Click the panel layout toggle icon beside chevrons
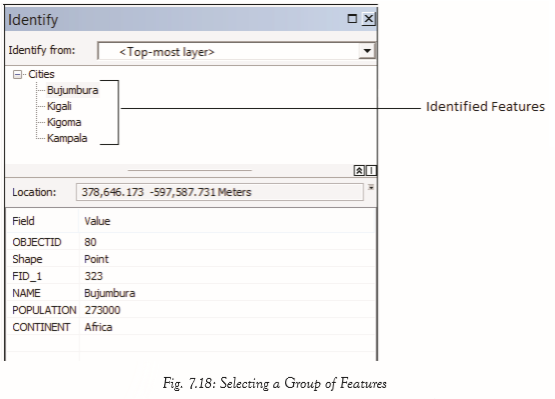 tap(371, 171)
